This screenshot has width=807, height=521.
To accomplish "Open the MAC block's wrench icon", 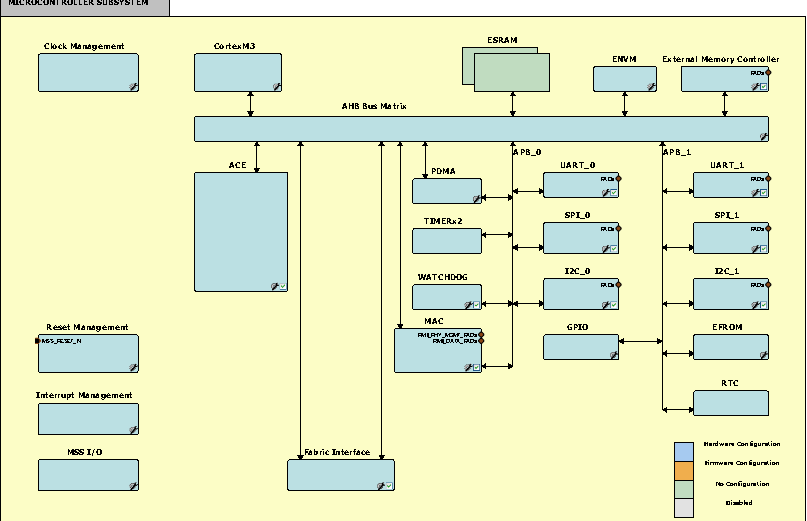I will (466, 367).
